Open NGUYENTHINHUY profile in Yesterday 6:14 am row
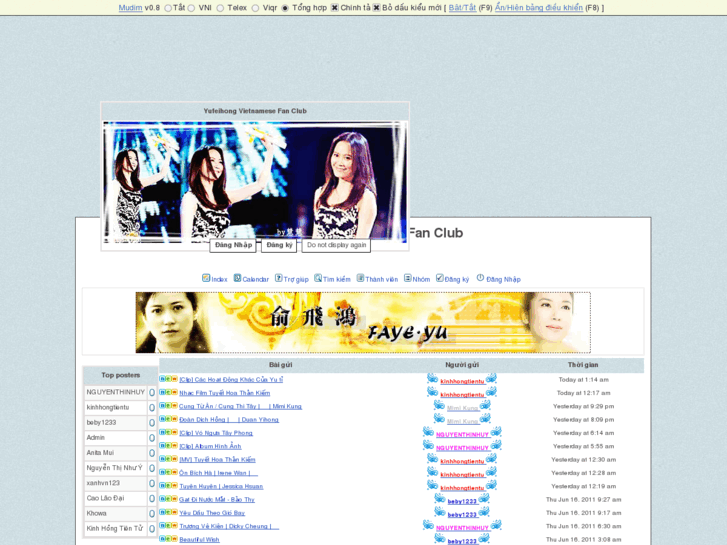The height and width of the screenshot is (545, 727). click(x=462, y=435)
